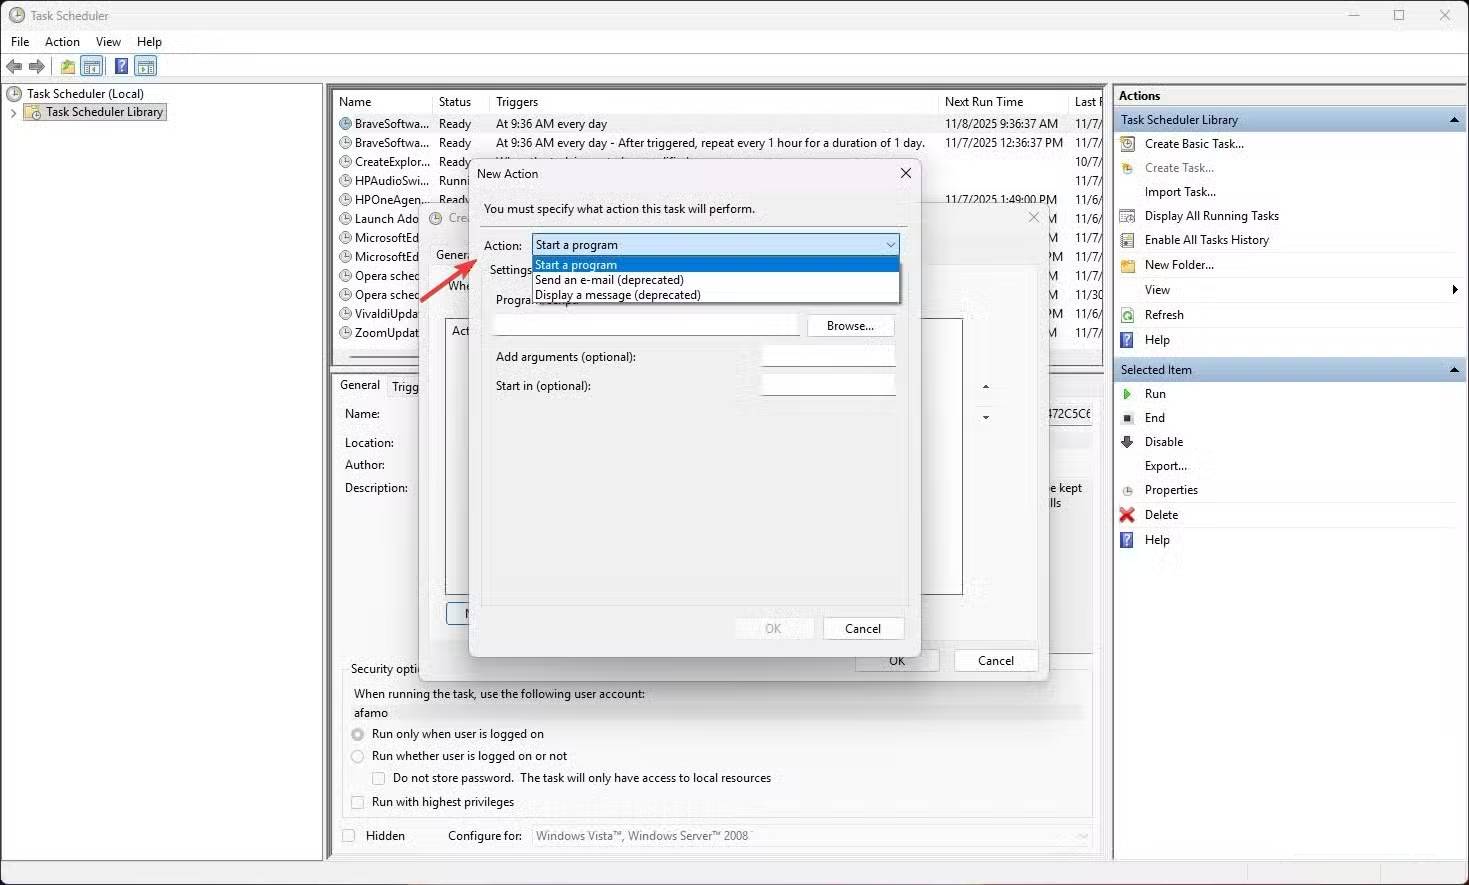Screen dimensions: 1469x885
Task: Click 'Export...' in the Actions pane
Action: [x=1166, y=466]
